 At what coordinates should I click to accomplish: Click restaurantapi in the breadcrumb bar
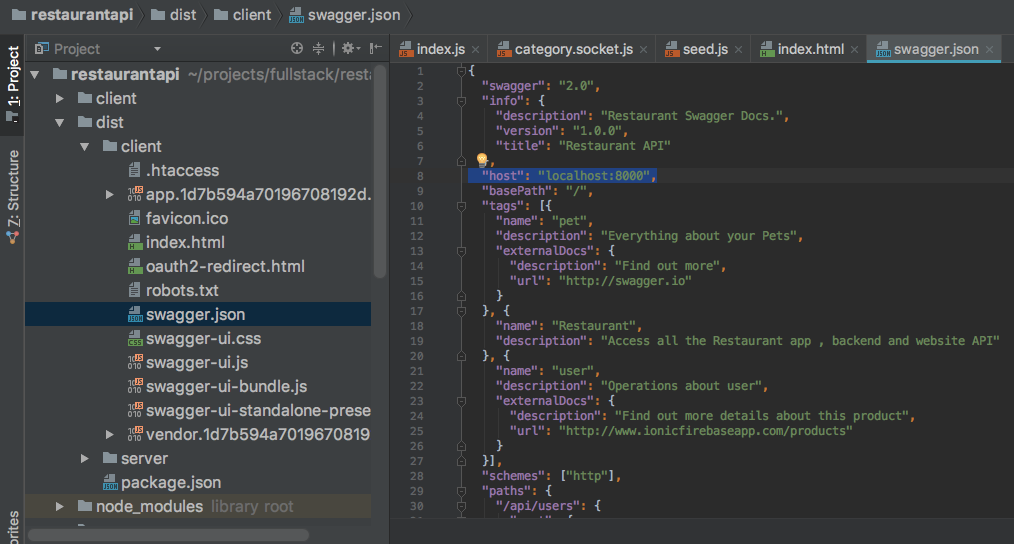coord(72,14)
